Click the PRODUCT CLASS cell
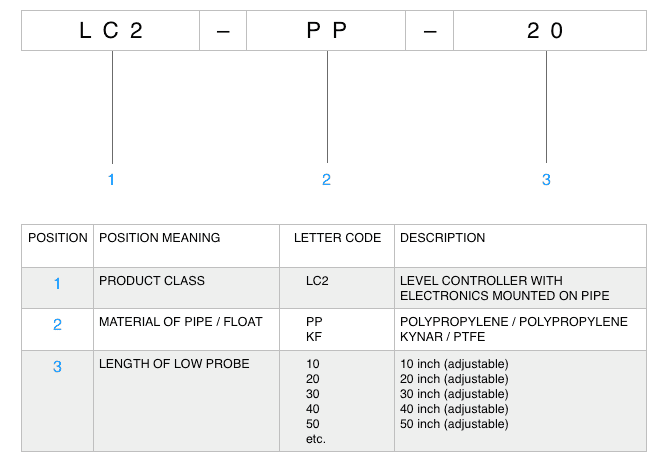The width and height of the screenshot is (668, 466). tap(152, 281)
